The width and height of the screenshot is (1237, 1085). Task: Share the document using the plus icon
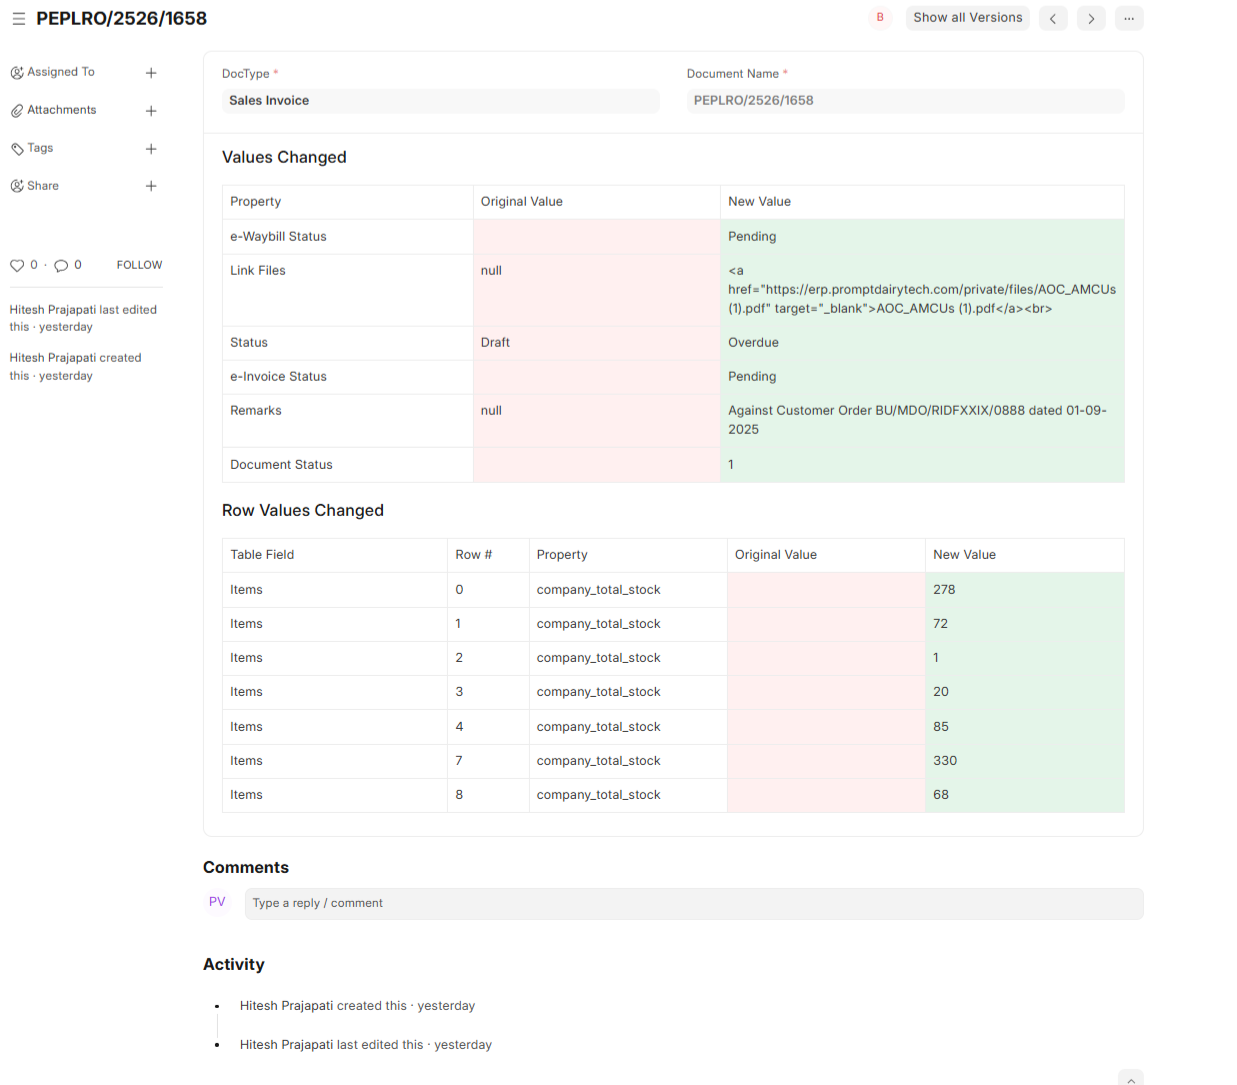click(151, 186)
